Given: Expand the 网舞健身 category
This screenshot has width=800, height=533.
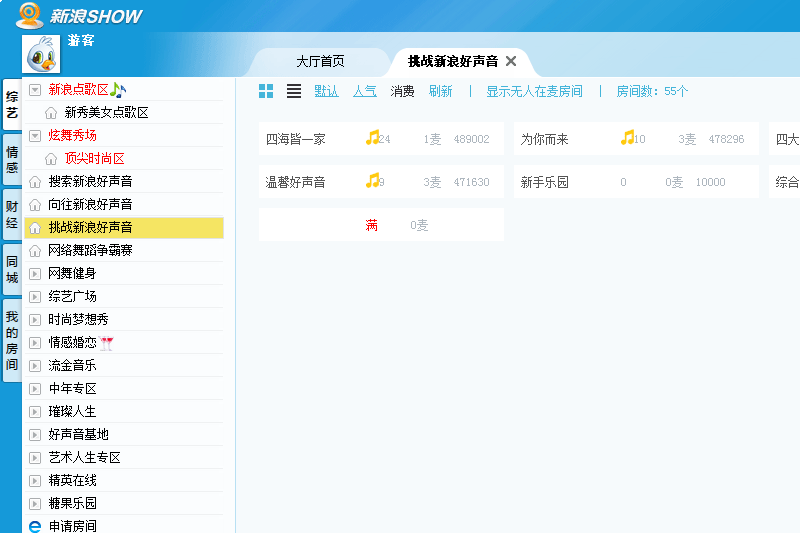Looking at the screenshot, I should 35,273.
